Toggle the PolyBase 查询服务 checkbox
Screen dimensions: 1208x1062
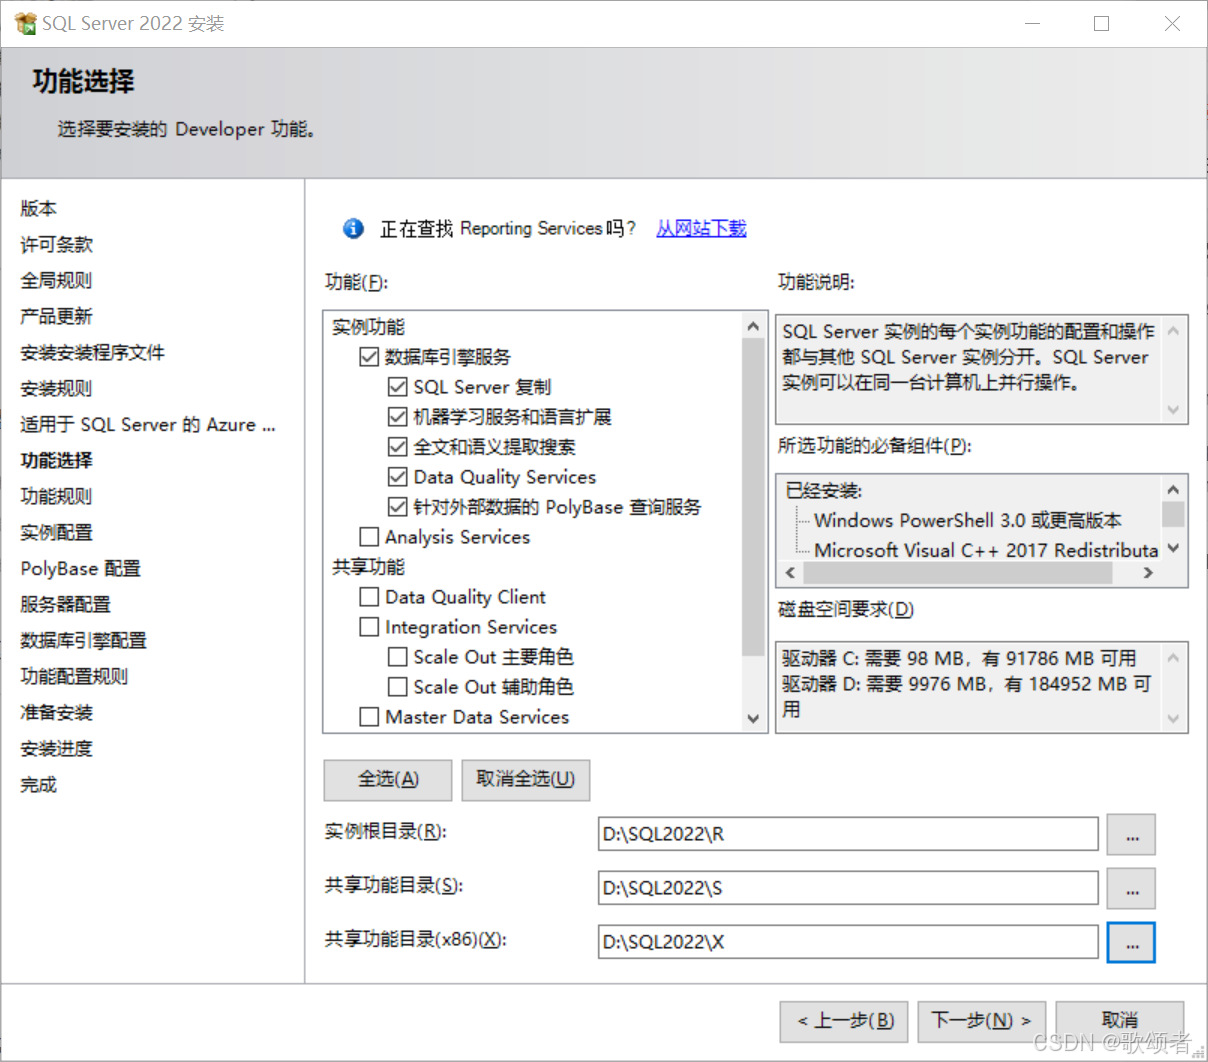coord(397,507)
